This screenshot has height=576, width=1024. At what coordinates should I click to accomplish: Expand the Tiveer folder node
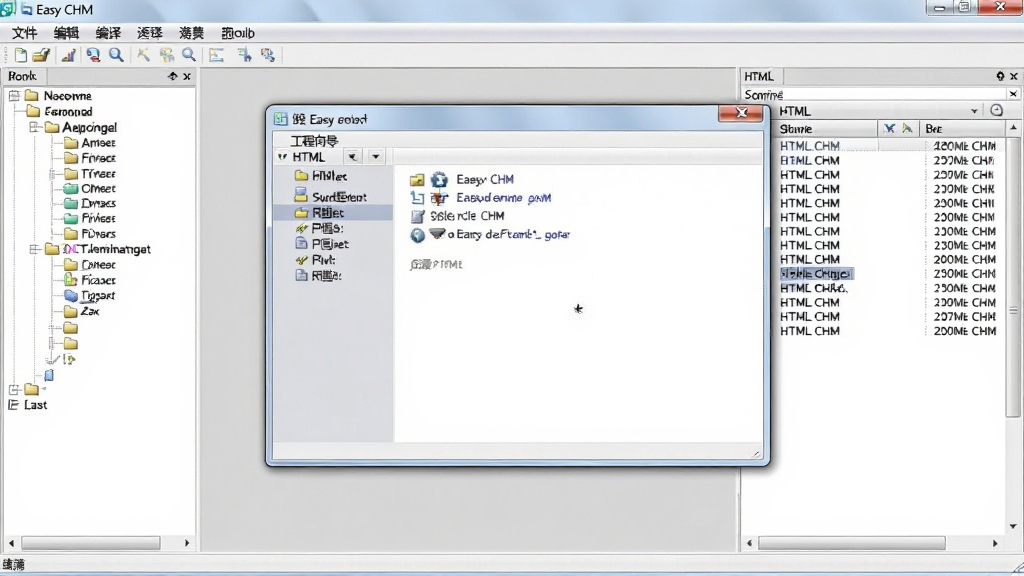[52, 174]
